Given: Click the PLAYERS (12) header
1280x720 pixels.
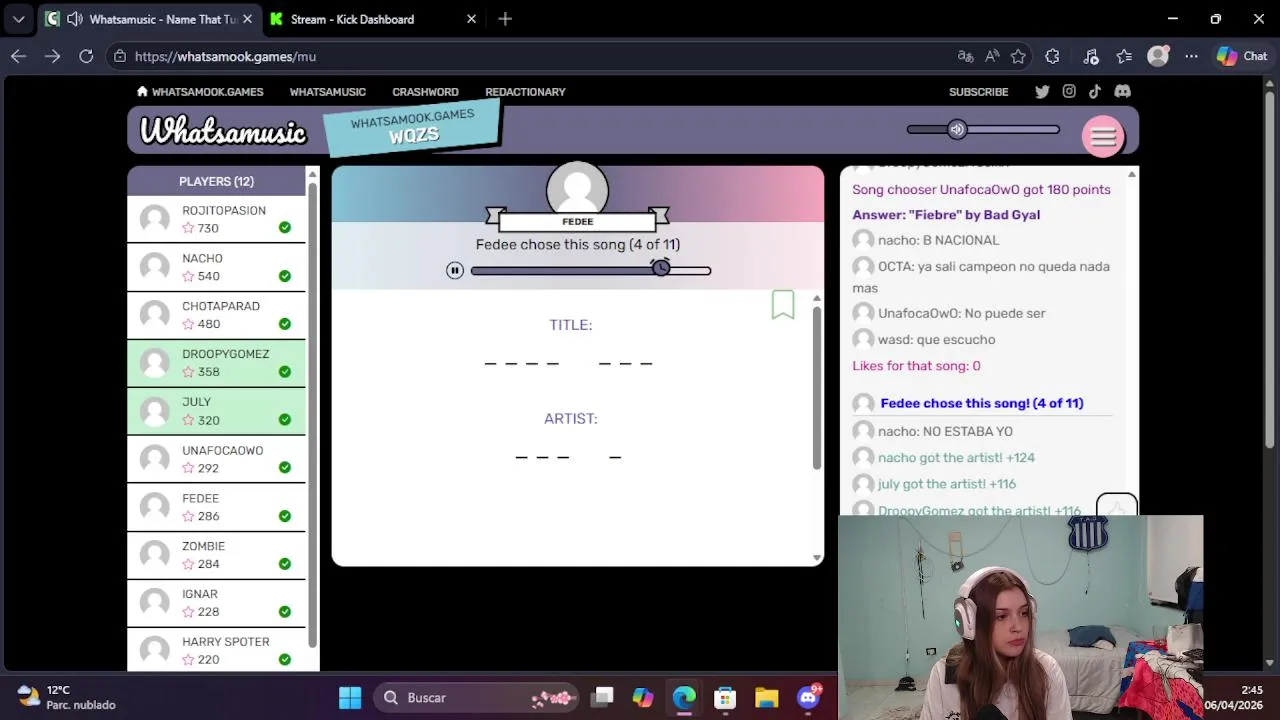Looking at the screenshot, I should pos(216,181).
